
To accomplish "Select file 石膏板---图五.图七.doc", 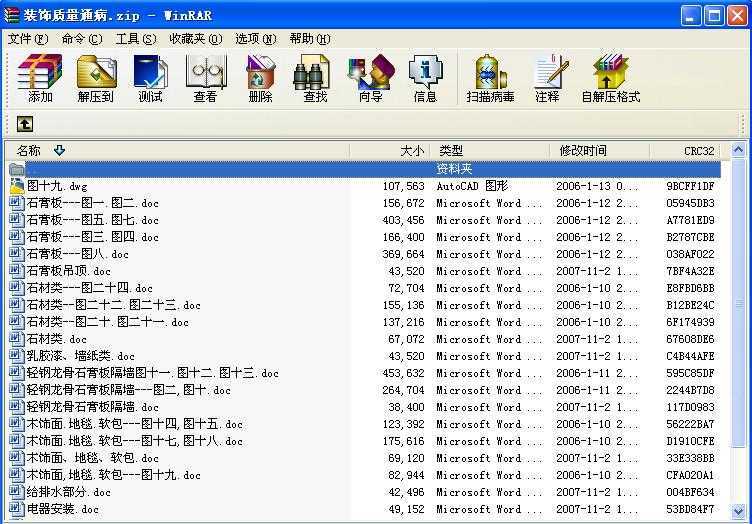I will (93, 220).
